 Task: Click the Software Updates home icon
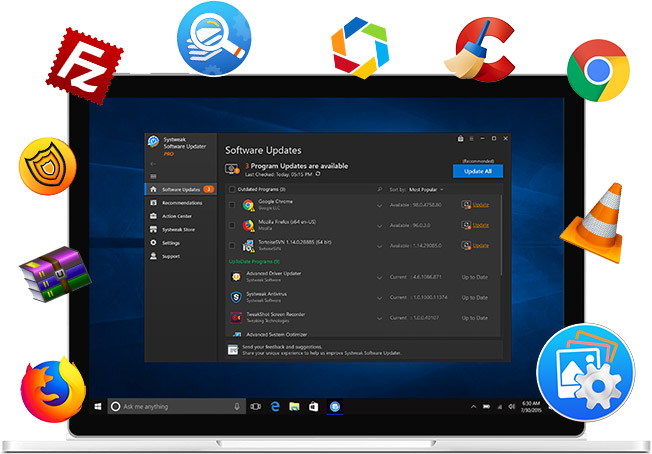click(153, 189)
